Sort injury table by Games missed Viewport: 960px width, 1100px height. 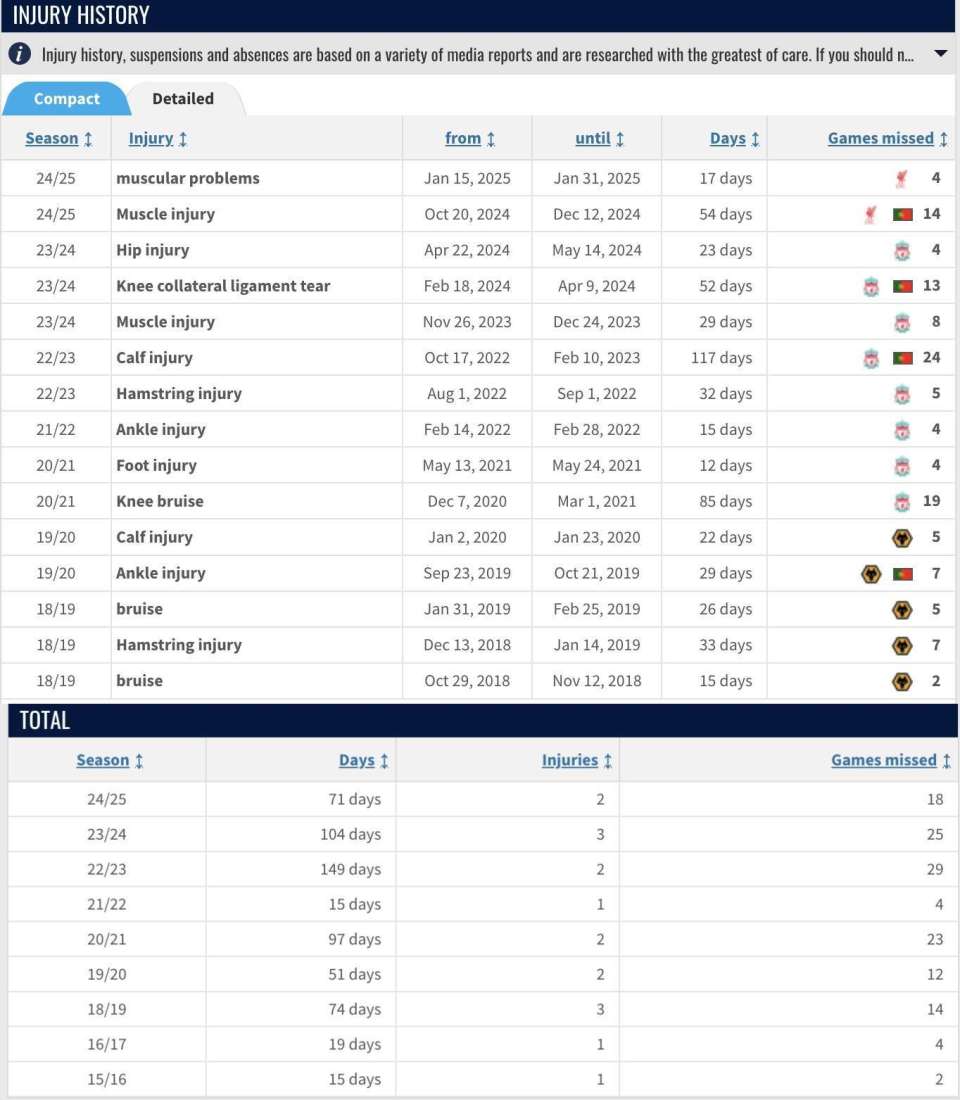click(888, 138)
